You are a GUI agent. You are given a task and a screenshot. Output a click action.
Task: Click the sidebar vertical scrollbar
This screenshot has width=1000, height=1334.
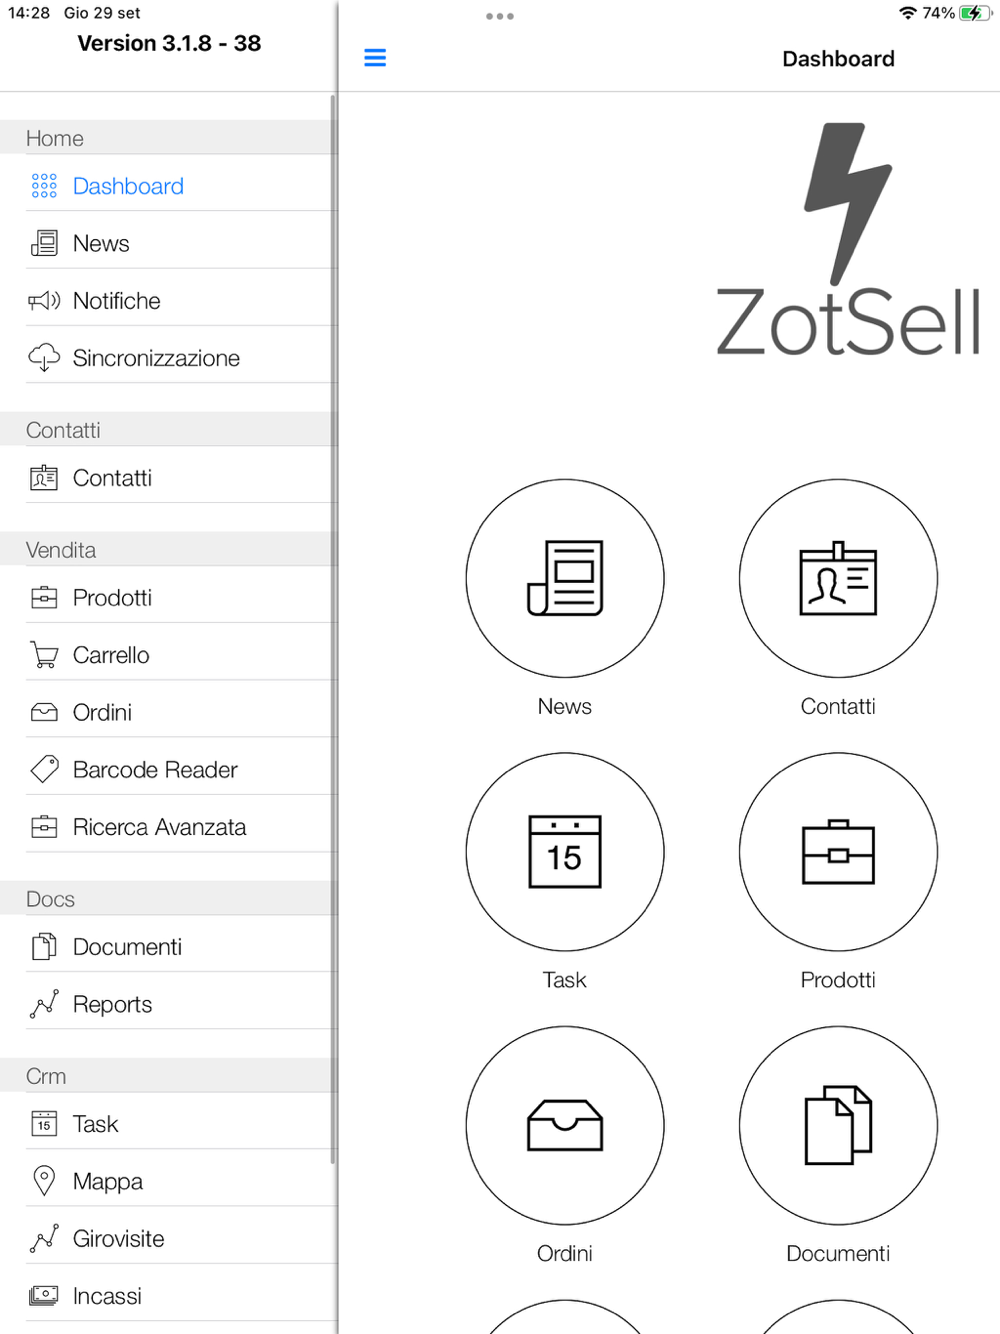[332, 629]
